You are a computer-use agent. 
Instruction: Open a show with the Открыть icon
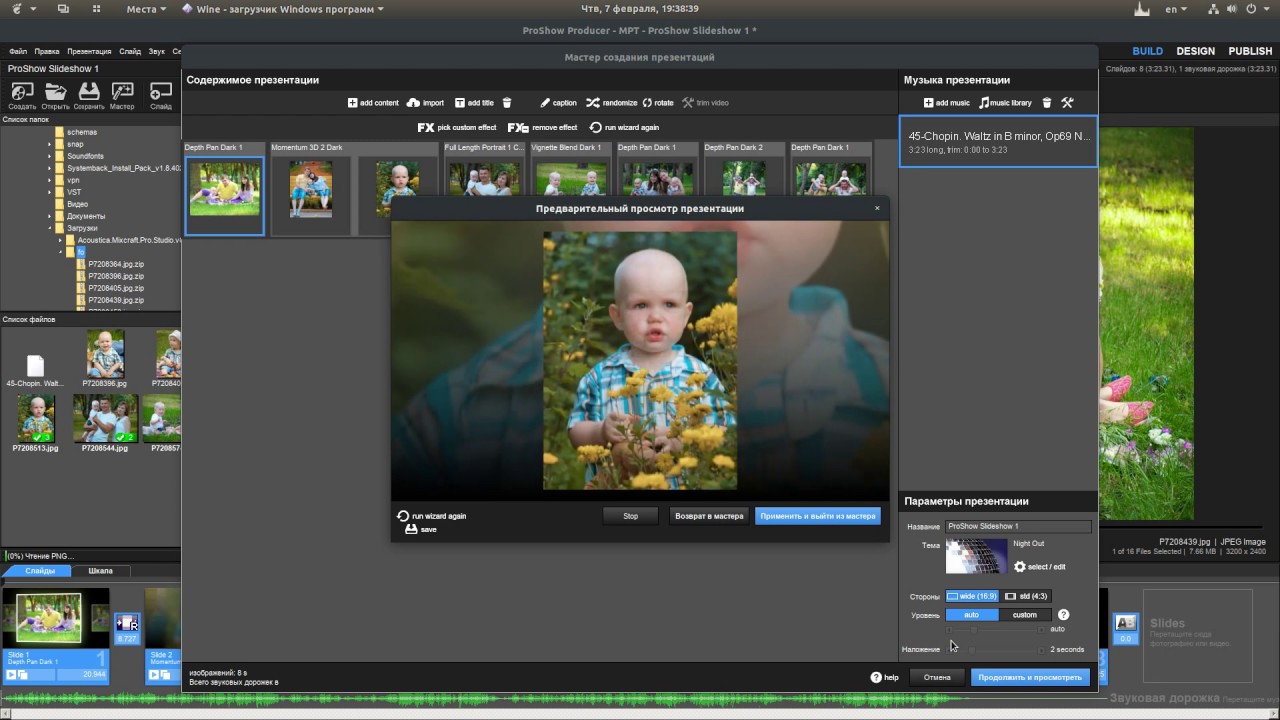55,92
